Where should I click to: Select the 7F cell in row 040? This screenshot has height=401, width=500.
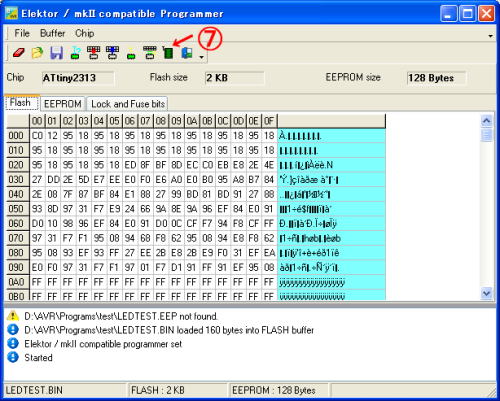[x=68, y=194]
